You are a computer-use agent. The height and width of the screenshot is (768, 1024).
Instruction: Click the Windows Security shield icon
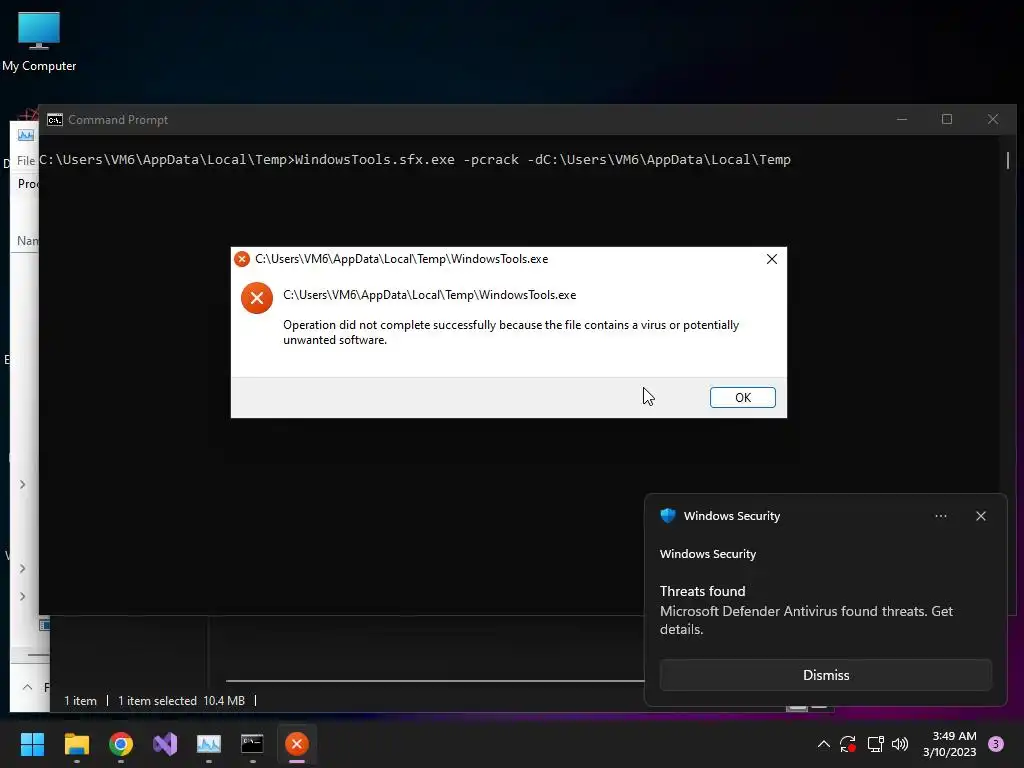(667, 516)
